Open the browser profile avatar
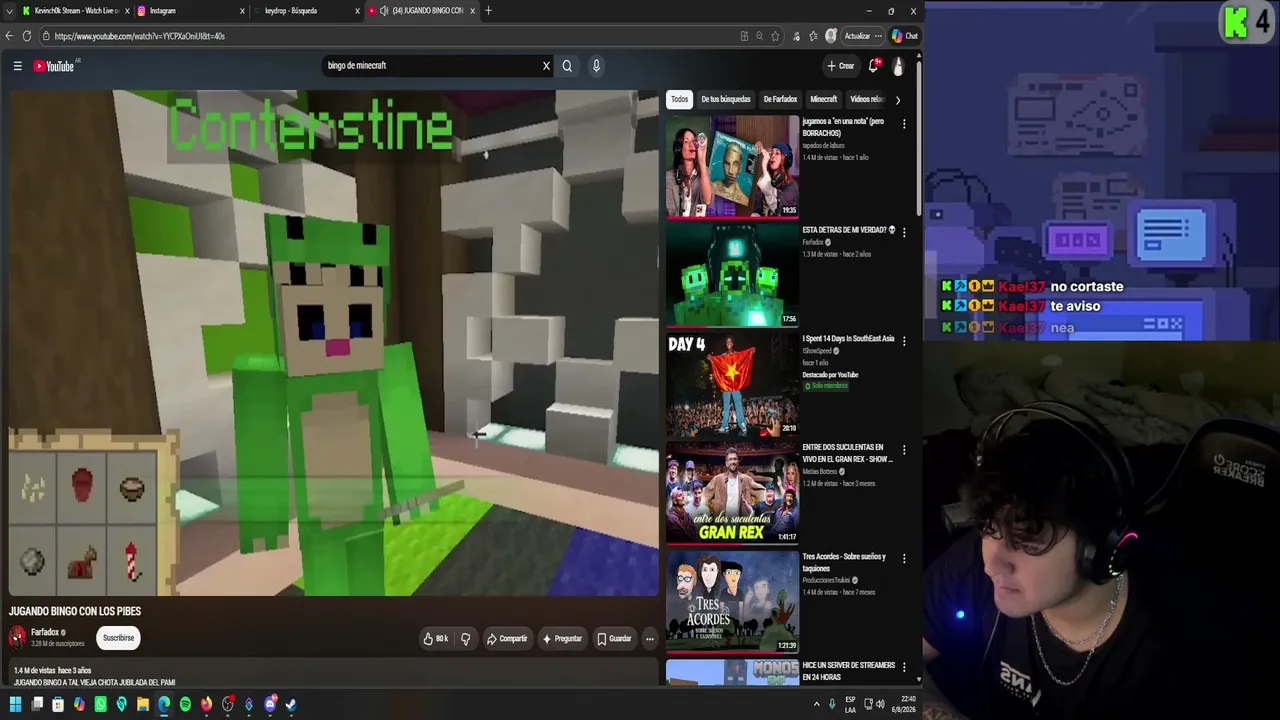This screenshot has width=1280, height=720. coord(831,36)
